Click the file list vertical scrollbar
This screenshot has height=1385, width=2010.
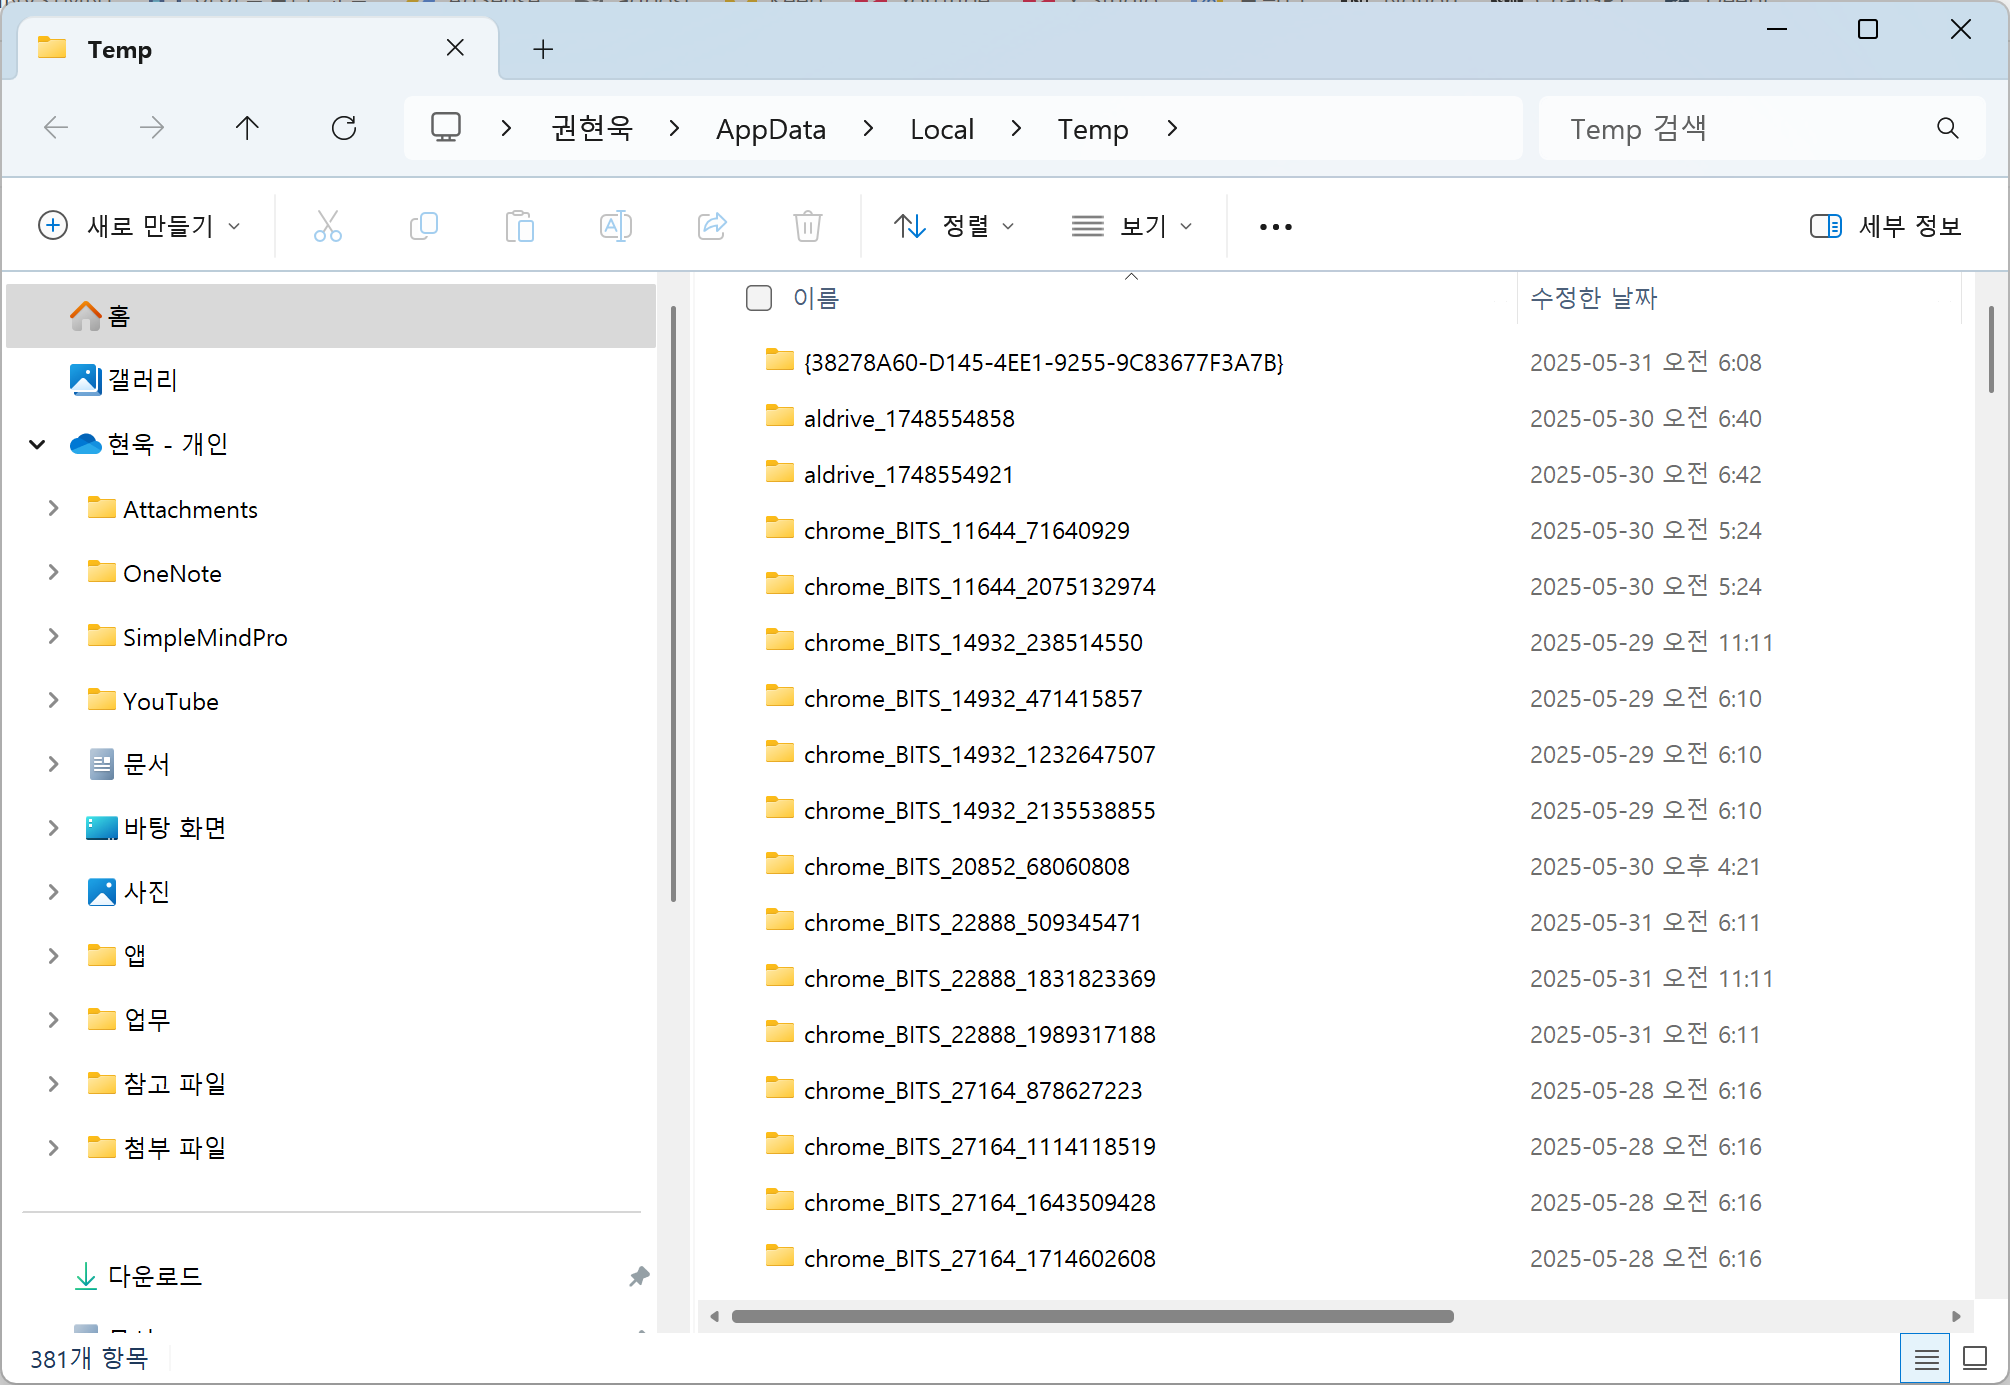tap(1991, 349)
